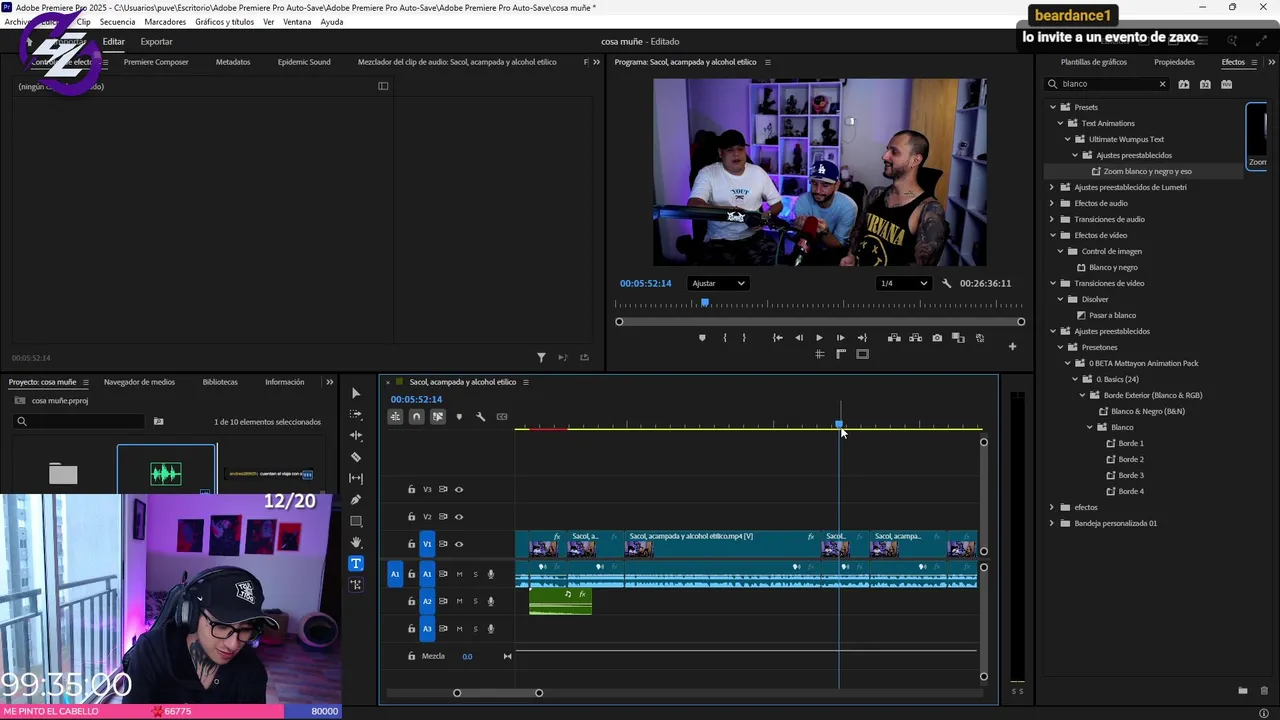
Task: Select the Razor tool
Action: 356,457
